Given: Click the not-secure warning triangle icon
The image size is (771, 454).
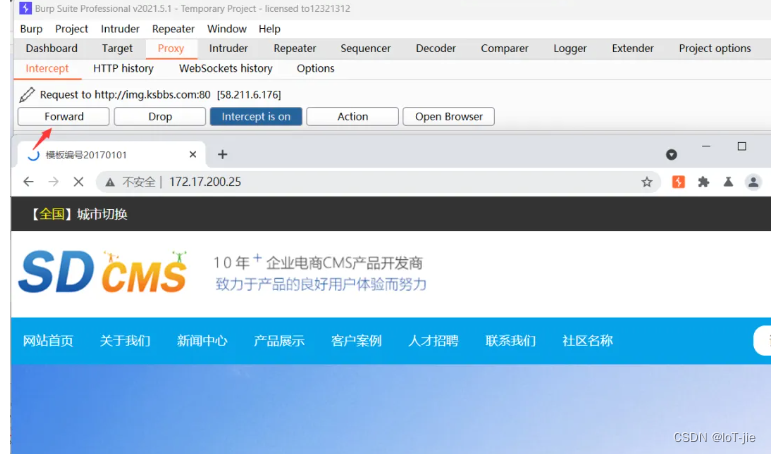Looking at the screenshot, I should click(110, 182).
